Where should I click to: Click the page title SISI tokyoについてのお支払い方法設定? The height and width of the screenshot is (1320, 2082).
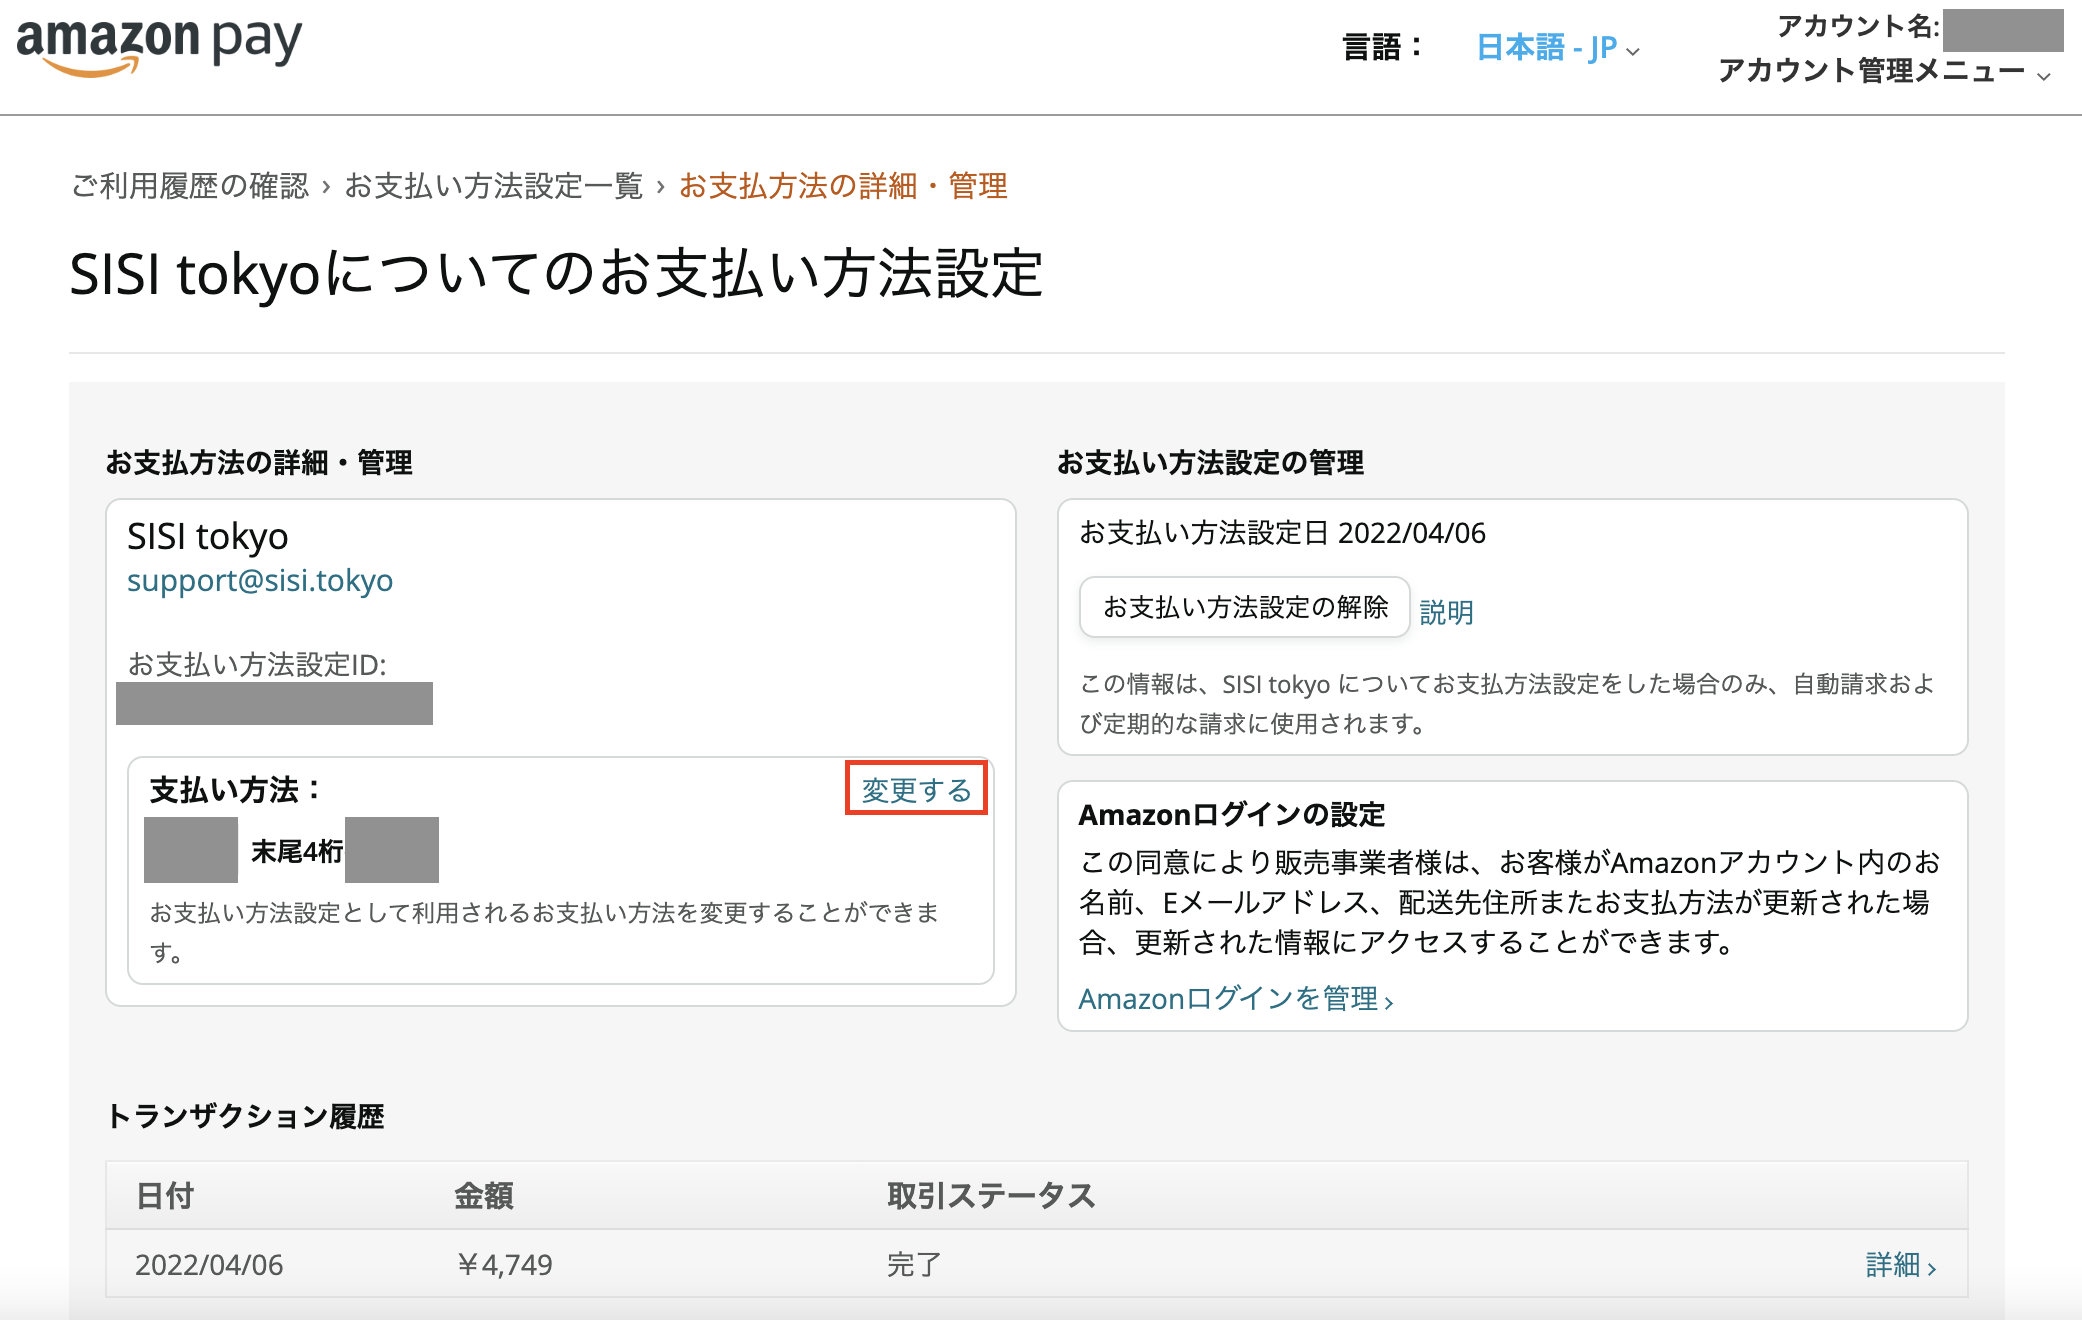click(x=556, y=274)
